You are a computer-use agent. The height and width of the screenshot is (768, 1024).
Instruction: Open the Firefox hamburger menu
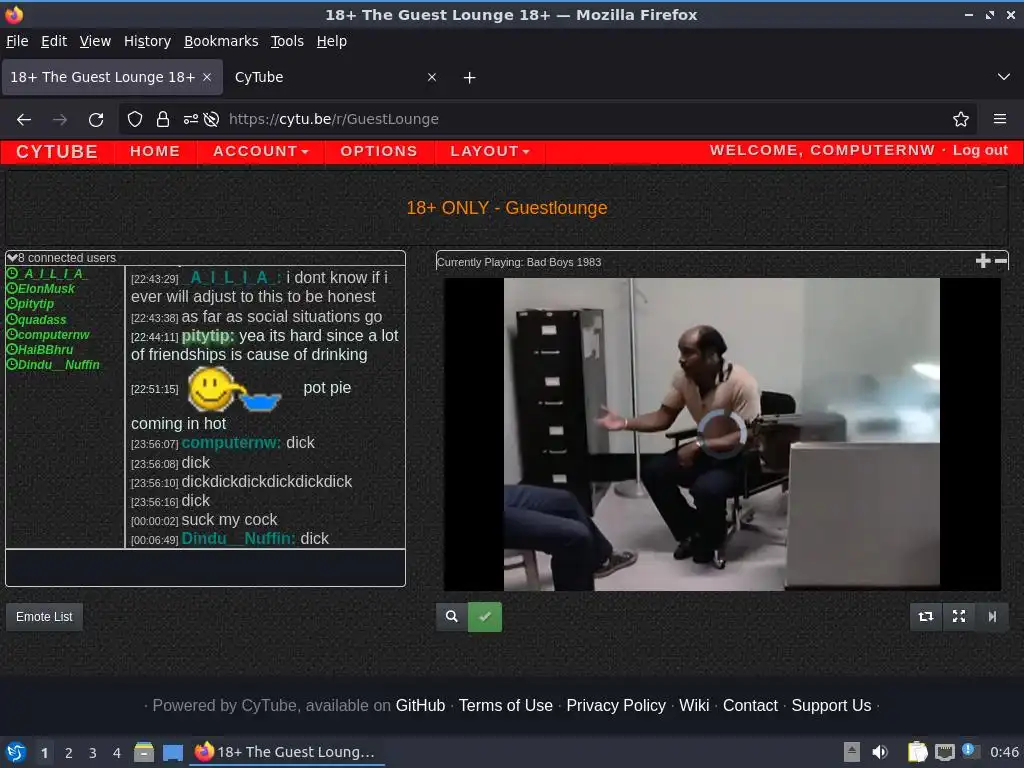[1000, 119]
